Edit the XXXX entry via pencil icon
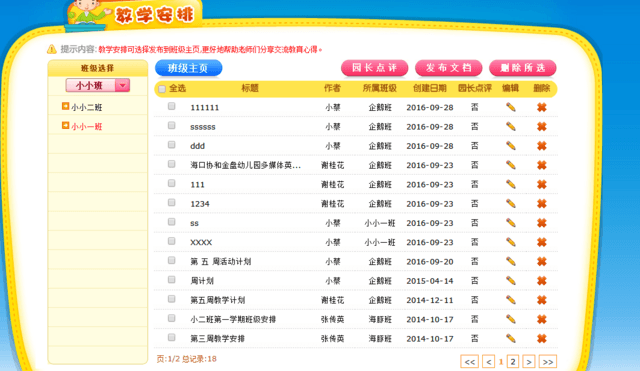This screenshot has width=640, height=371. (511, 242)
